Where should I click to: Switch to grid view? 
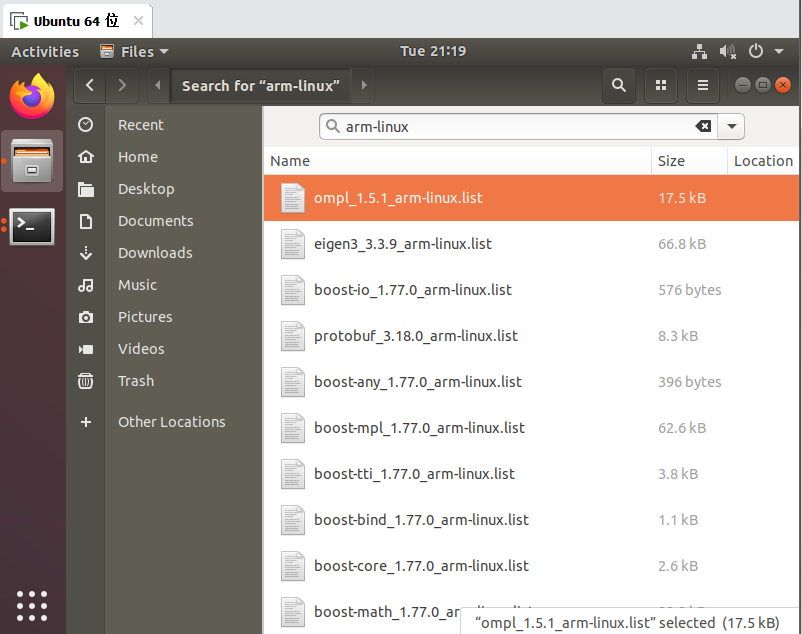660,86
